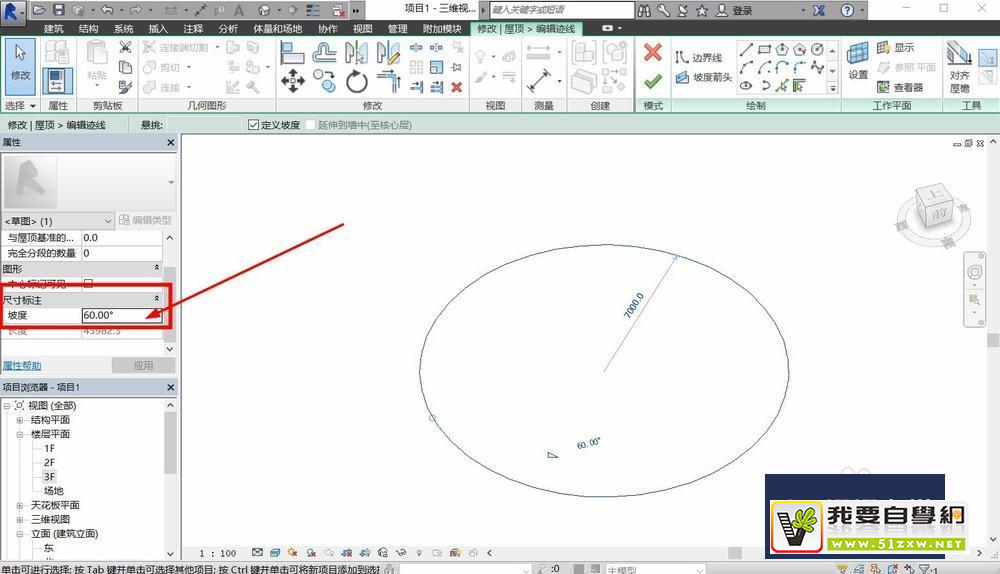Image resolution: width=1000 pixels, height=574 pixels.
Task: Select the Rotate tool icon
Action: pyautogui.click(x=356, y=82)
